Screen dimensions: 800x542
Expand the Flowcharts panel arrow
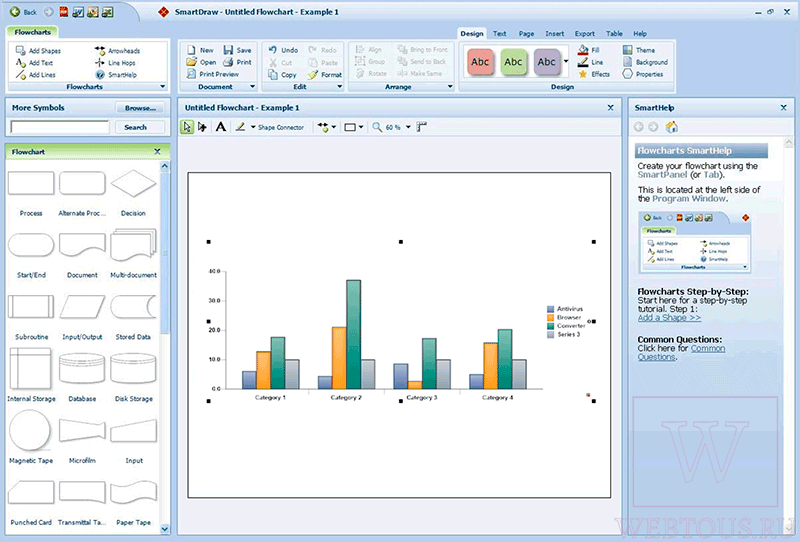coord(163,87)
